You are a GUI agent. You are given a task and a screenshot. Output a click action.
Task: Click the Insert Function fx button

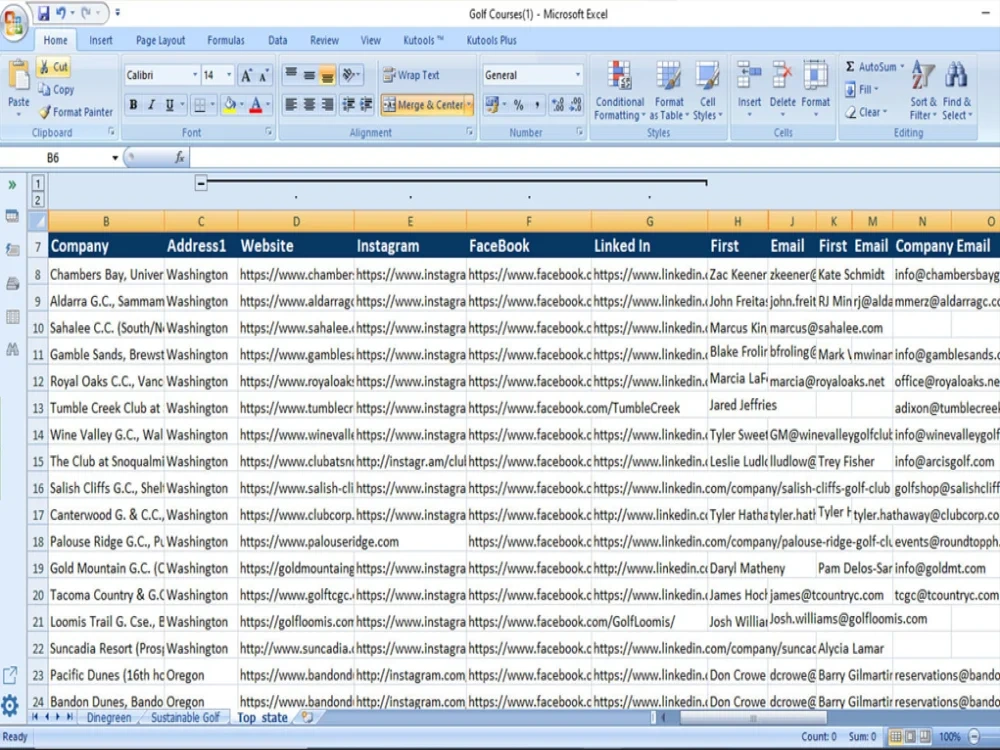tap(180, 157)
